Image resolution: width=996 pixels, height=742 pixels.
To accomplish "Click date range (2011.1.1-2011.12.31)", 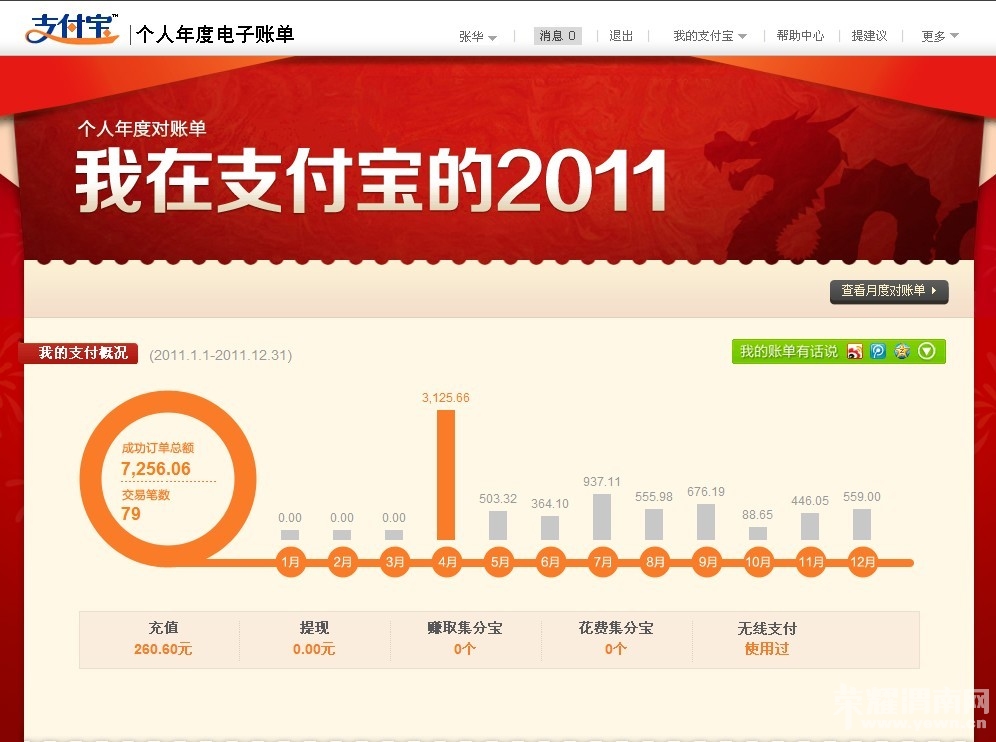I will [220, 355].
